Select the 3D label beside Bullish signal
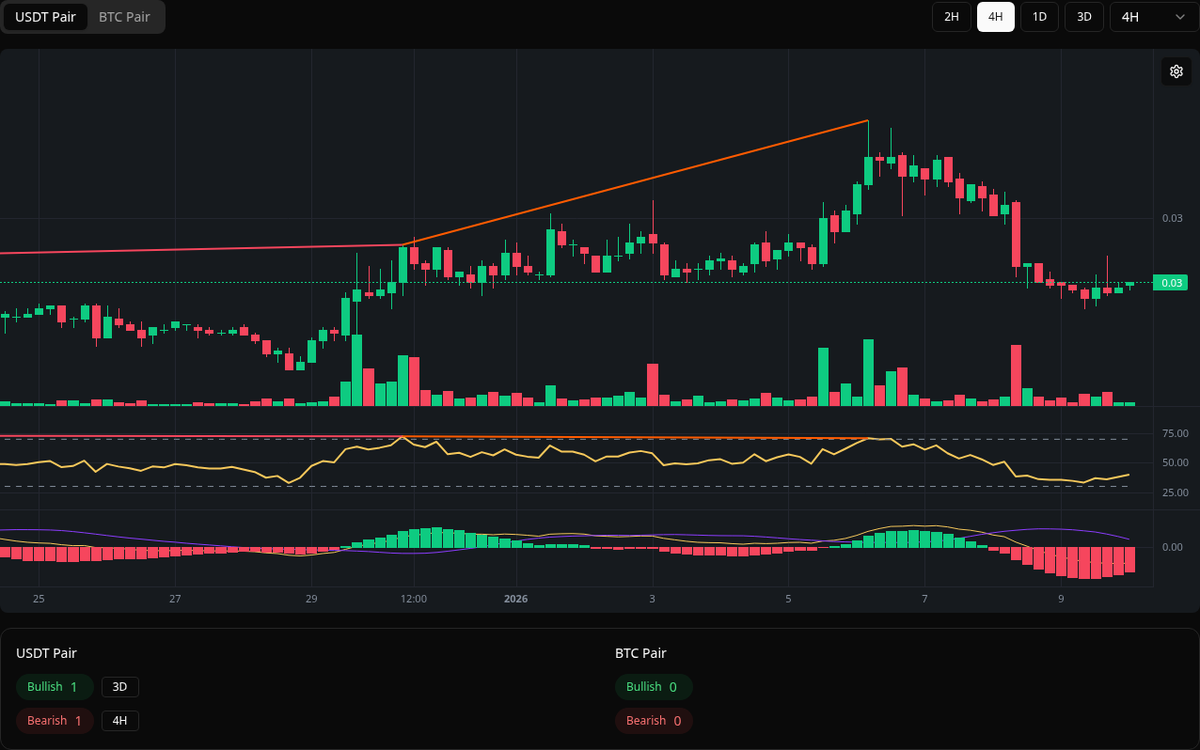The width and height of the screenshot is (1200, 750). tap(120, 687)
